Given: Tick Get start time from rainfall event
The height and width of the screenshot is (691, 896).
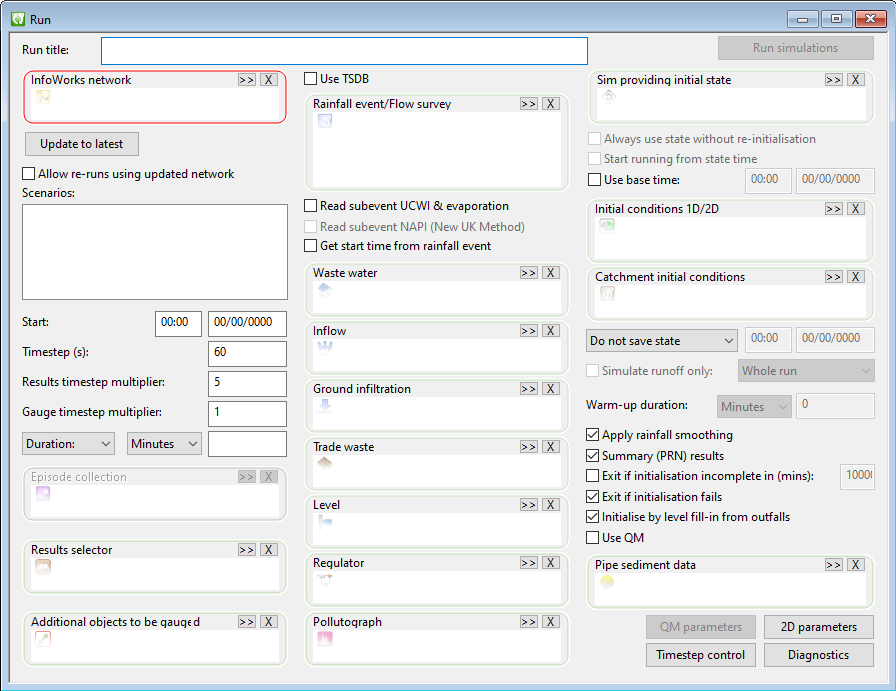Looking at the screenshot, I should click(310, 246).
